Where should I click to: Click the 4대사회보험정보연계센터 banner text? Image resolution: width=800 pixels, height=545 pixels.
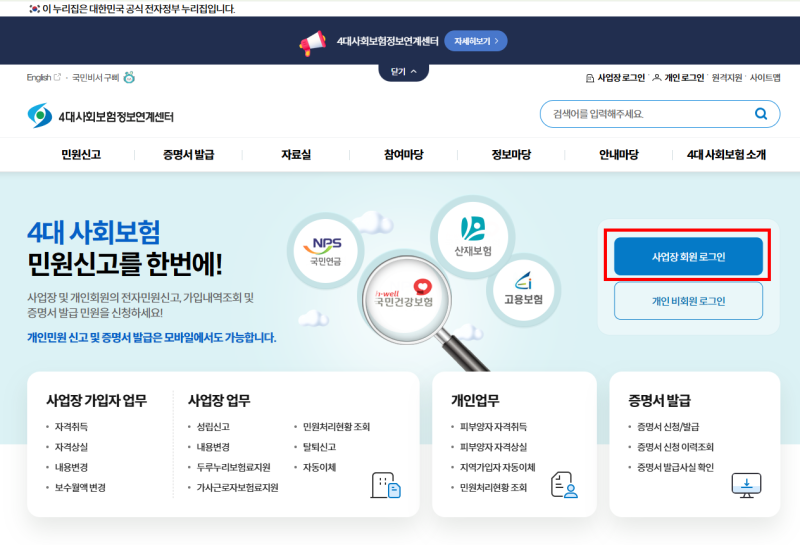tap(387, 41)
